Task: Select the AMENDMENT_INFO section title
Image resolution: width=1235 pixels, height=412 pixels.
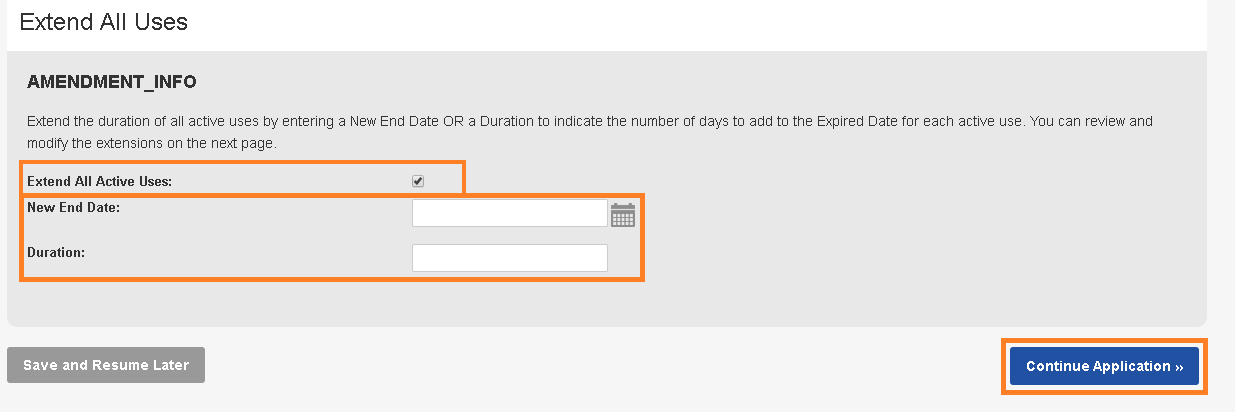Action: [x=112, y=80]
